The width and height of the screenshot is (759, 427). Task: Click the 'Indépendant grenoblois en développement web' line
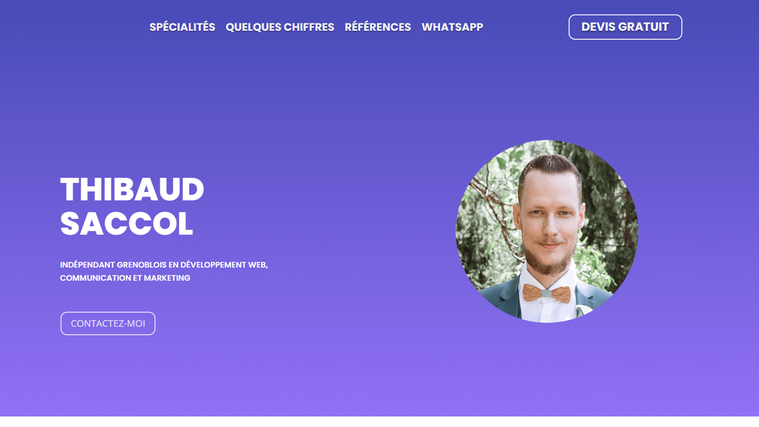coord(164,265)
